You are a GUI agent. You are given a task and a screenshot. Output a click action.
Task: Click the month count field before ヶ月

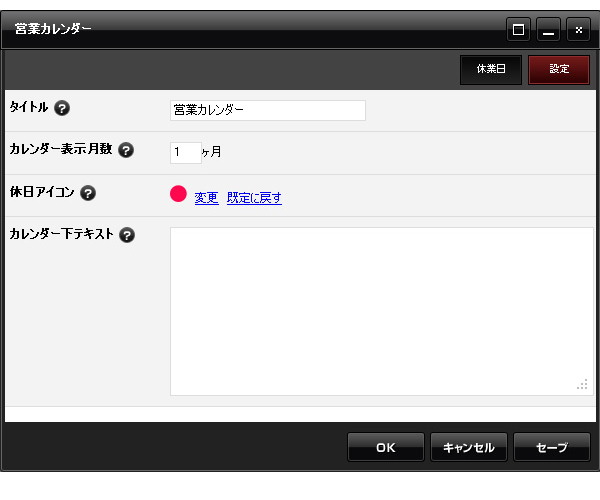186,153
